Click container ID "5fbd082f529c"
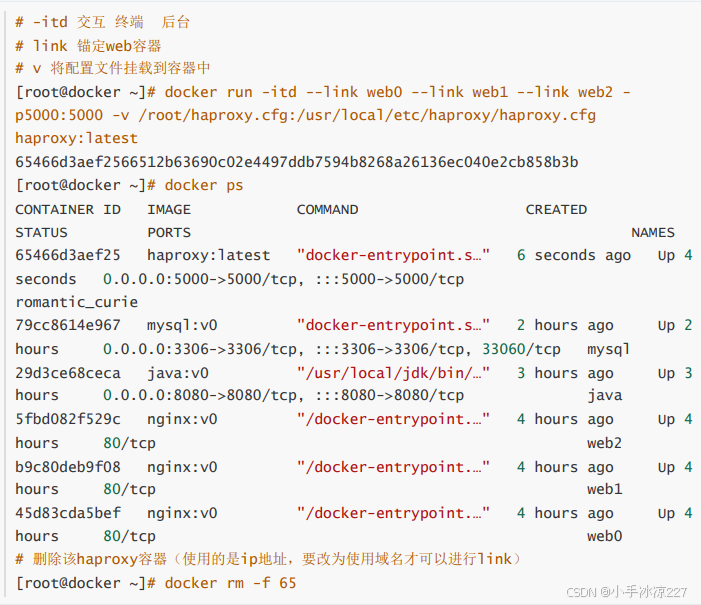This screenshot has width=701, height=605. tap(68, 419)
